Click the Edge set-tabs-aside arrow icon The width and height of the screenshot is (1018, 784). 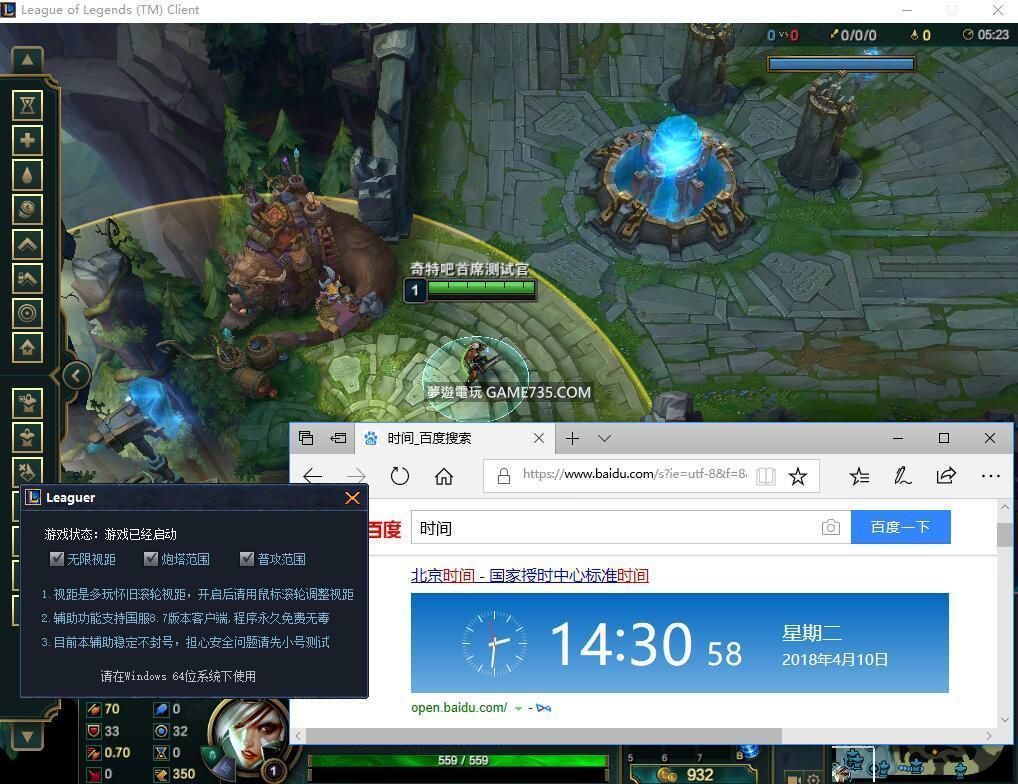pyautogui.click(x=338, y=438)
